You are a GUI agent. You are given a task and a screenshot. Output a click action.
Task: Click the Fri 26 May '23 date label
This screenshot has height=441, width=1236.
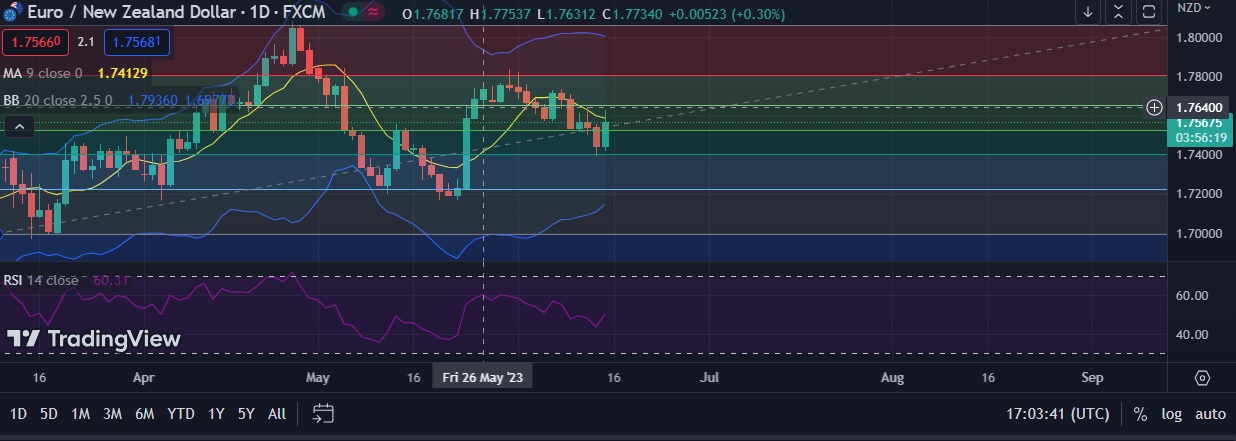(483, 377)
